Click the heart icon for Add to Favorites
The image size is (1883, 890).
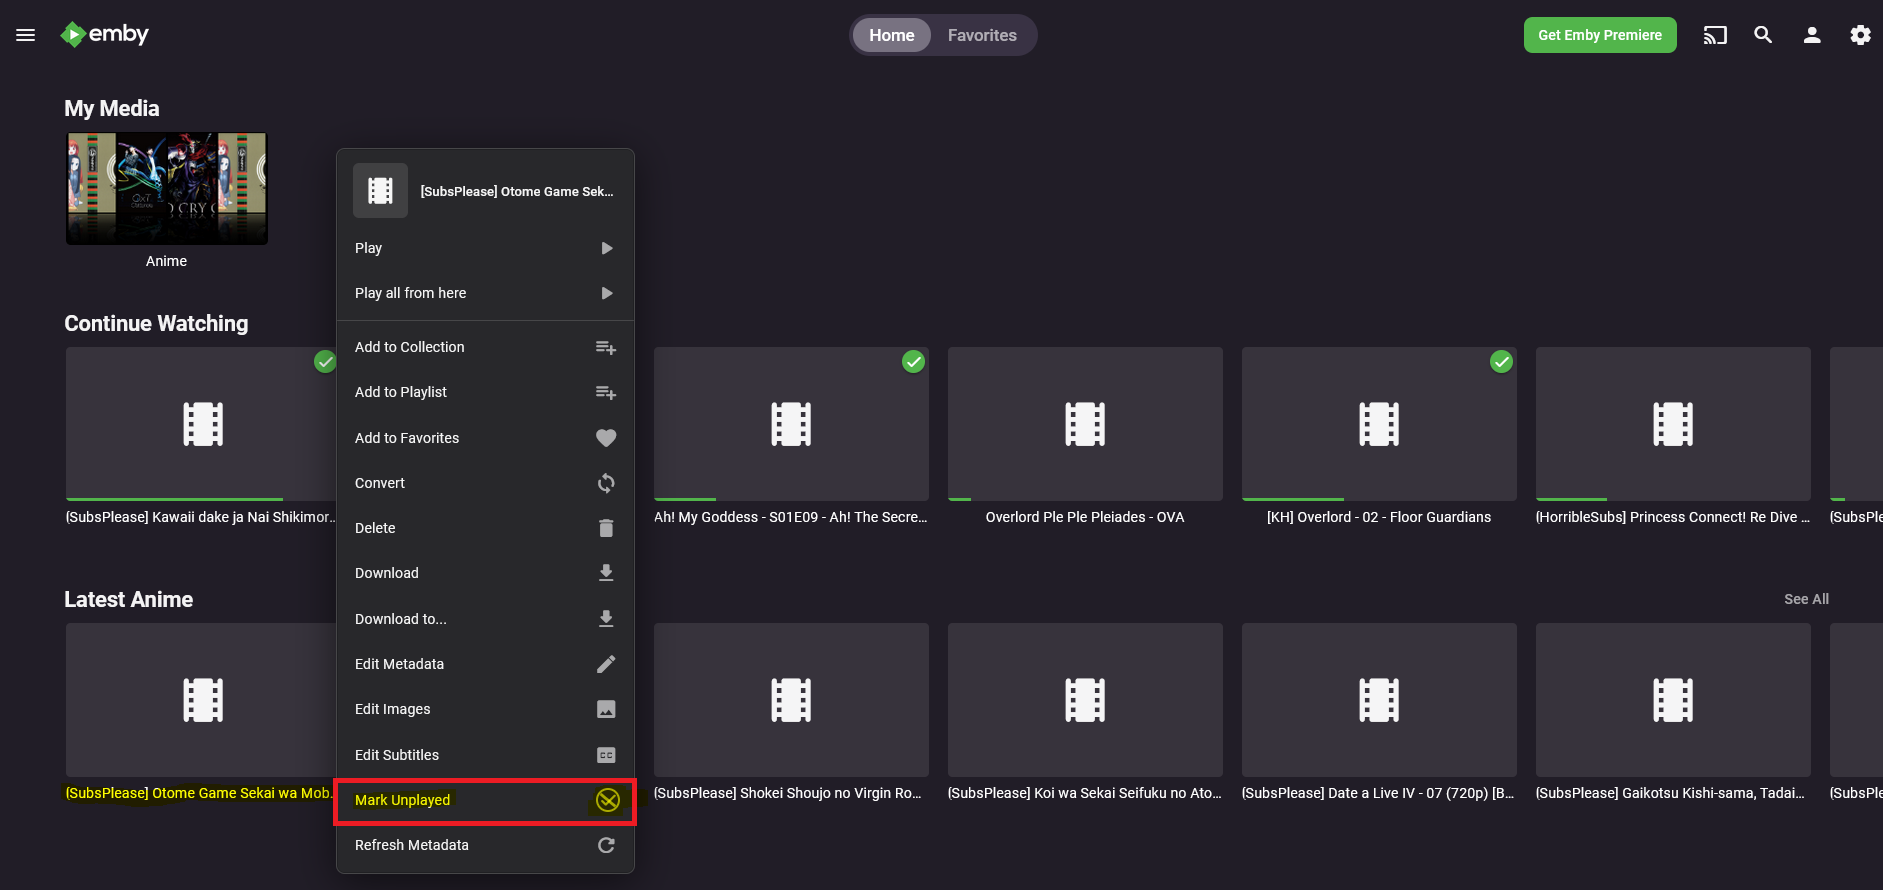pos(606,438)
